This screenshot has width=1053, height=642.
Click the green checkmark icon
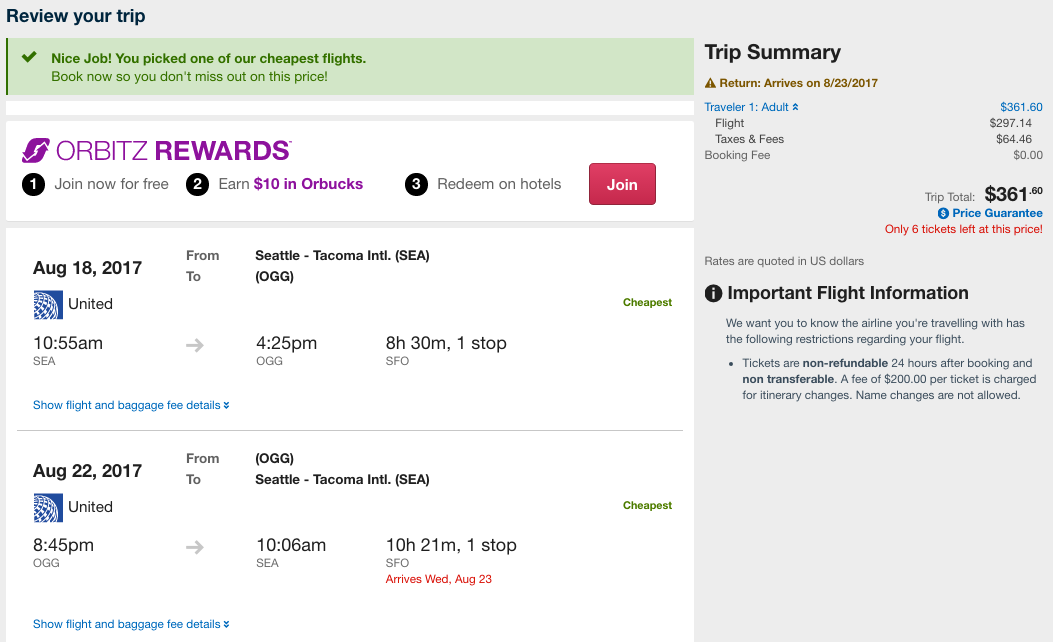click(x=29, y=58)
